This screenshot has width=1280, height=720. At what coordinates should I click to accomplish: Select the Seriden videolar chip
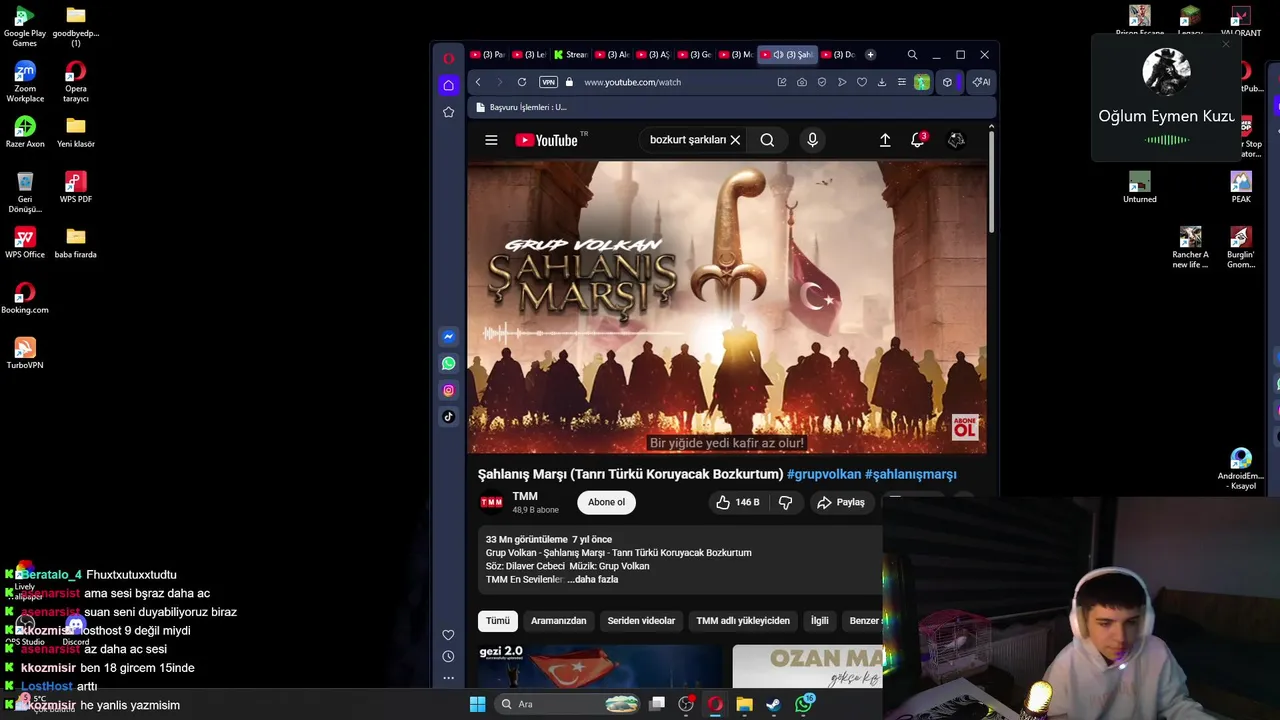coord(641,621)
